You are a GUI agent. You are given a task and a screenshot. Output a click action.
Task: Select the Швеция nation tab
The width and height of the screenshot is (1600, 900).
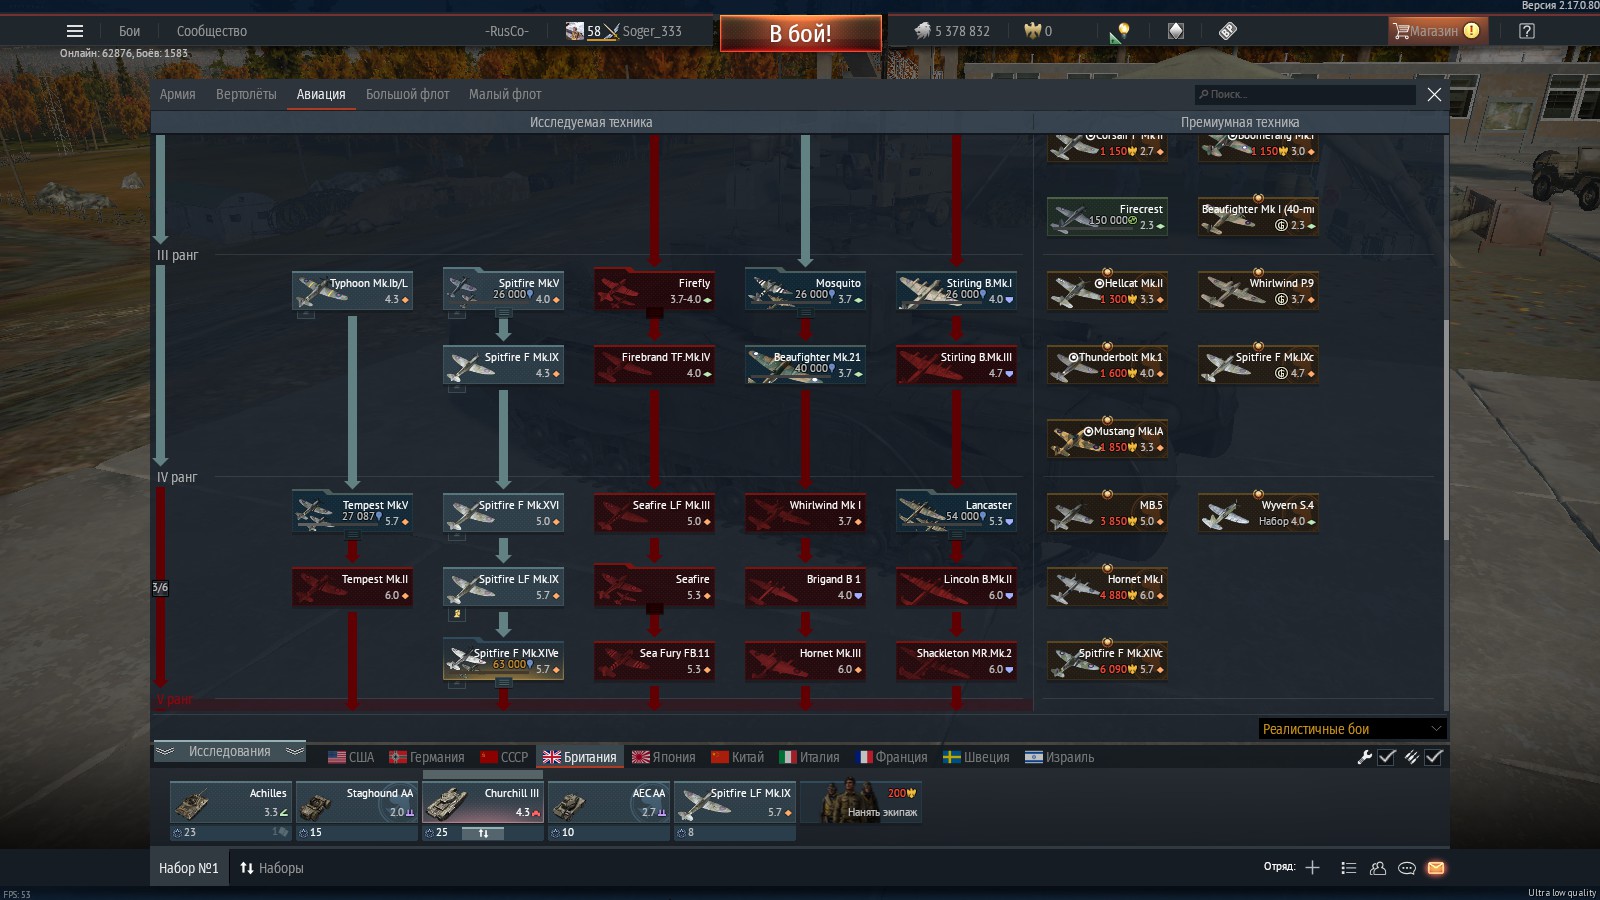pyautogui.click(x=977, y=757)
